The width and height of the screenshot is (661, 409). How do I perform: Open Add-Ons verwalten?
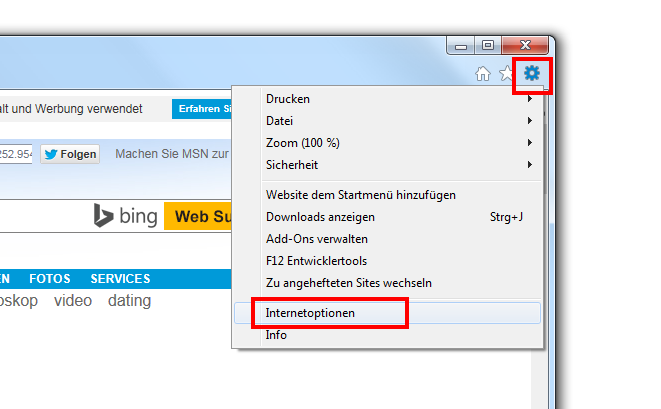[x=317, y=239]
